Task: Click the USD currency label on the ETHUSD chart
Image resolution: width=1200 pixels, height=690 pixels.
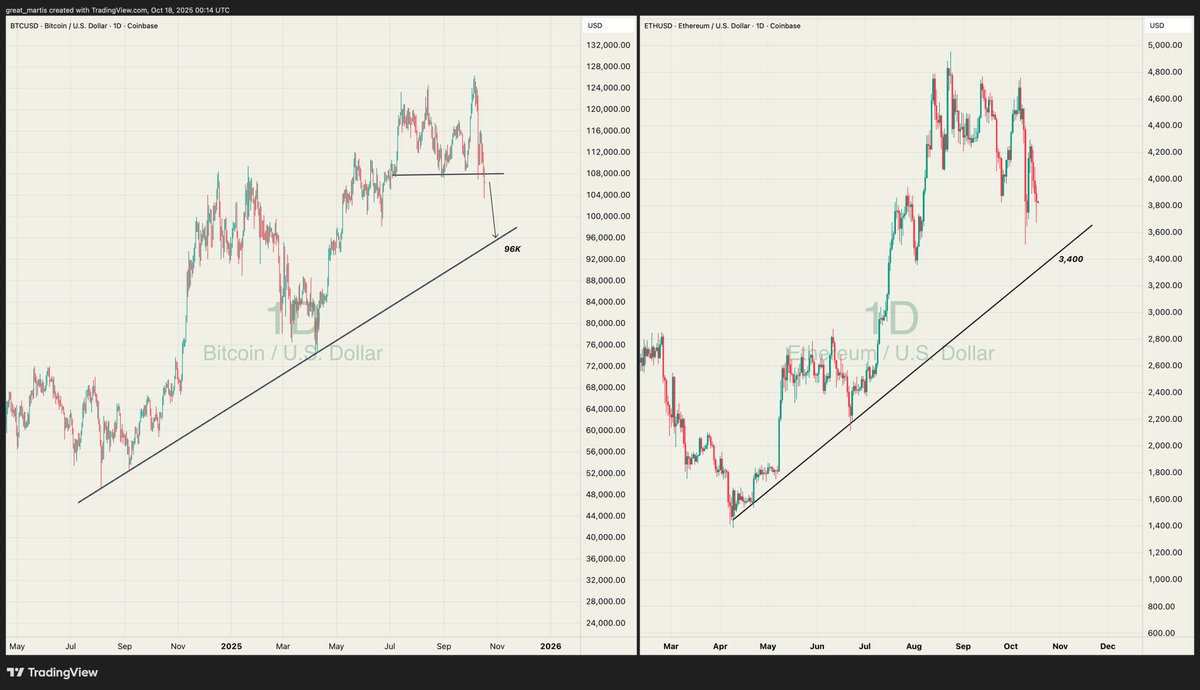Action: pyautogui.click(x=1157, y=25)
